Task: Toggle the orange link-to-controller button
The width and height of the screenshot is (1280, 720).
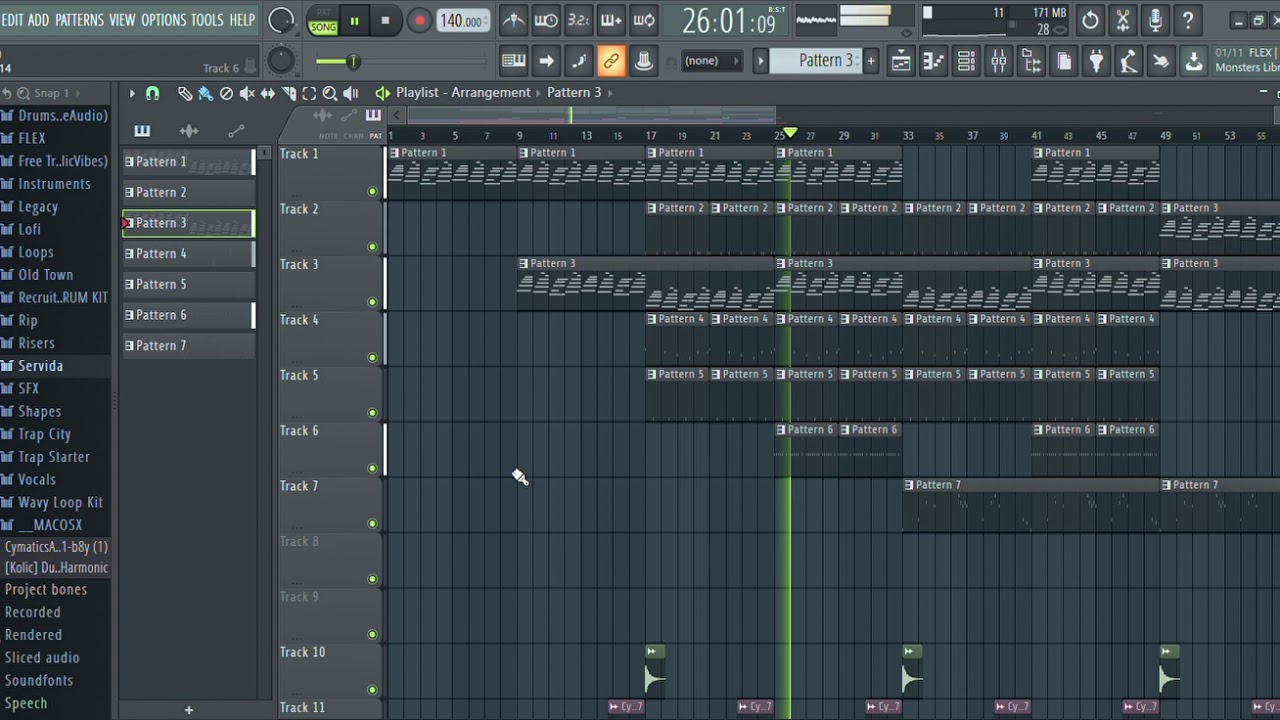Action: 610,61
